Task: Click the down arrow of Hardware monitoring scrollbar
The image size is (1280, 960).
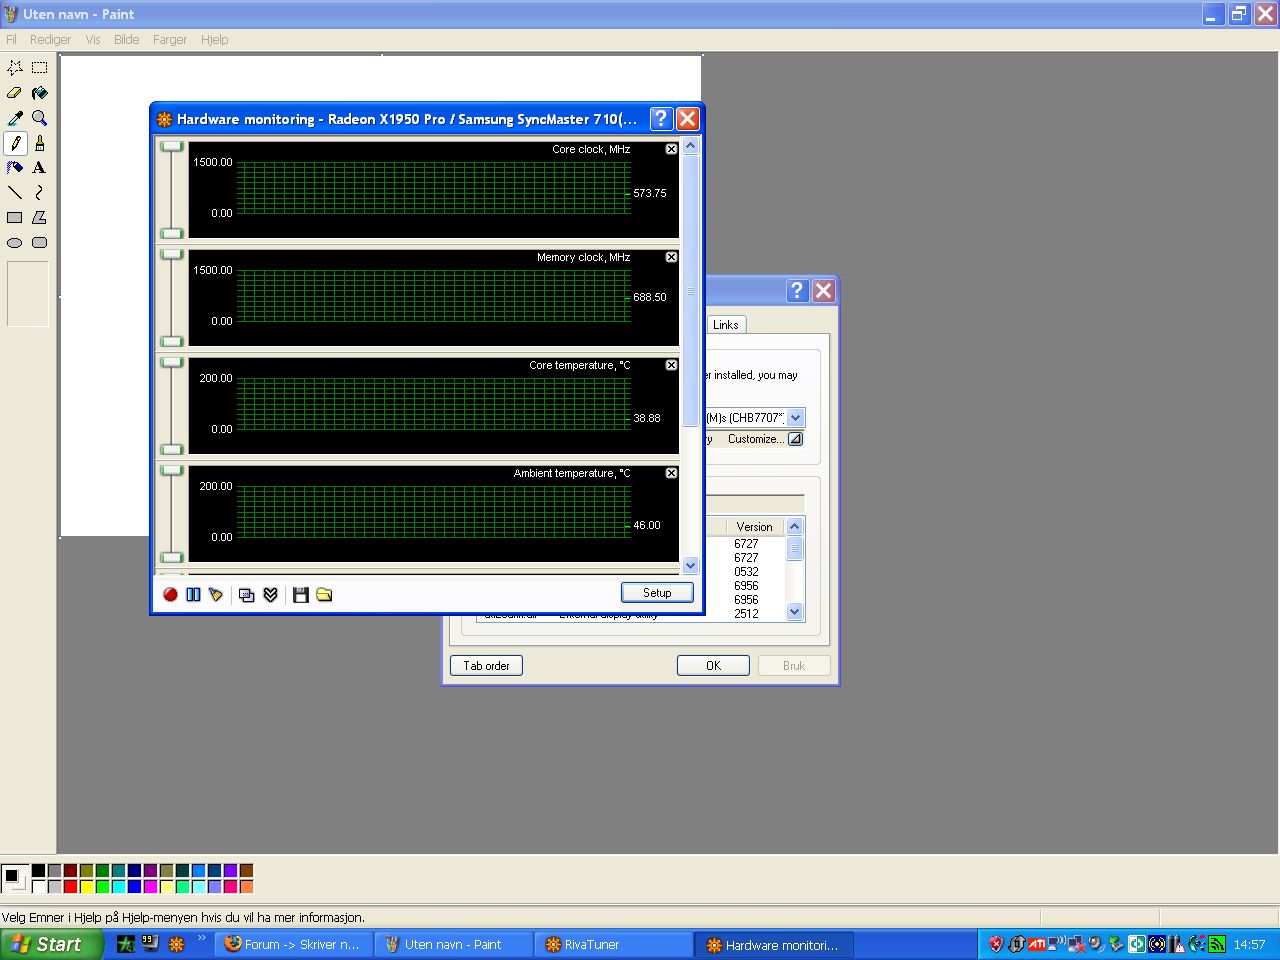Action: click(690, 566)
